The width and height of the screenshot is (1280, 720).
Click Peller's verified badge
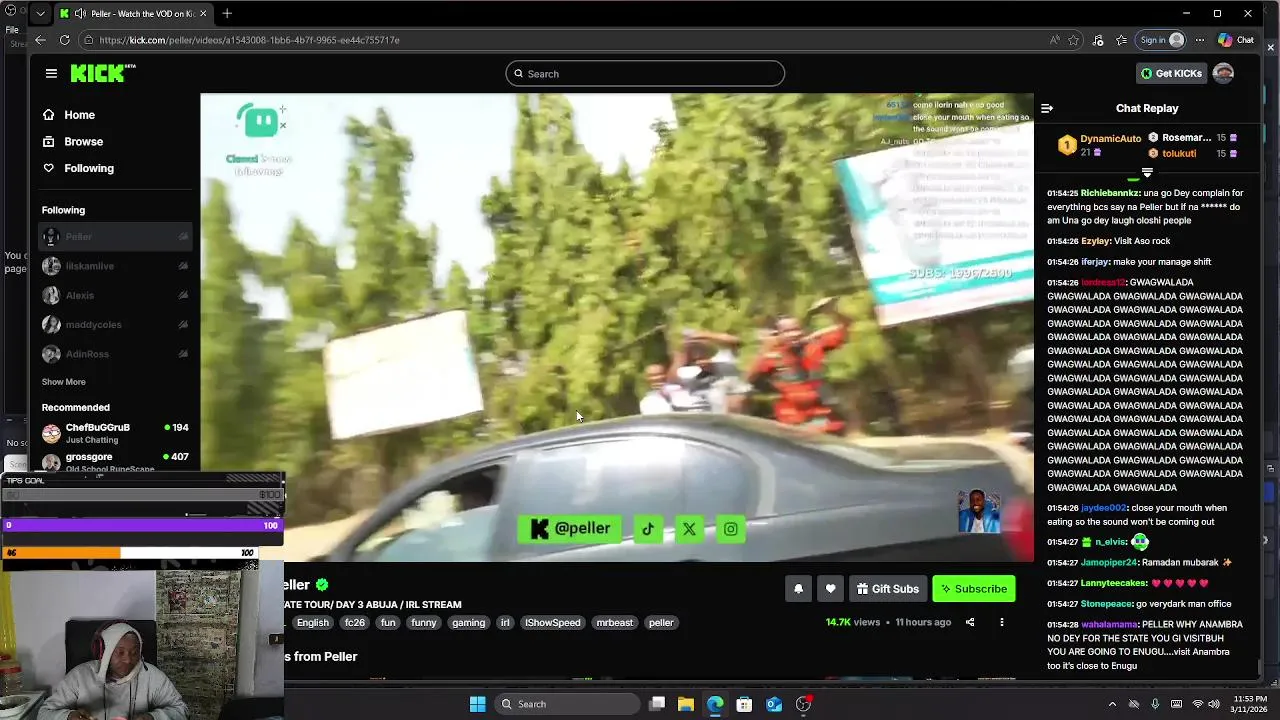322,585
